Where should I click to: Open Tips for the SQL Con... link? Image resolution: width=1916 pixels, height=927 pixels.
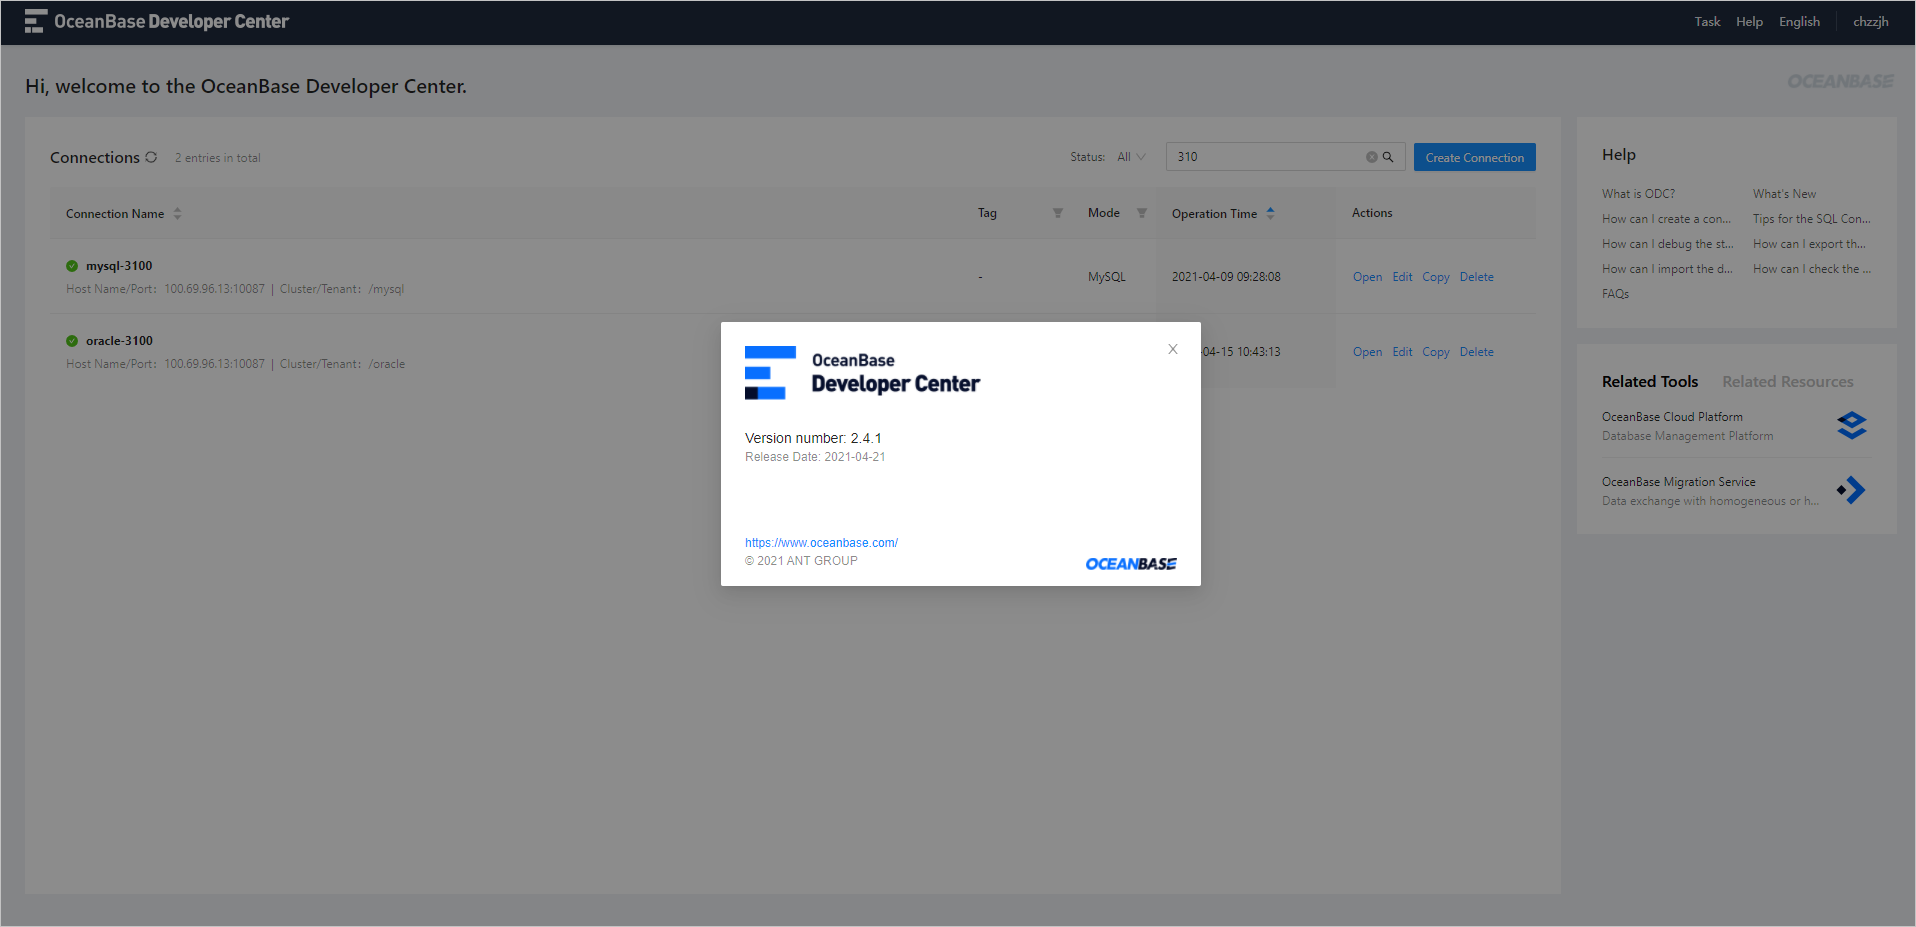click(1811, 219)
